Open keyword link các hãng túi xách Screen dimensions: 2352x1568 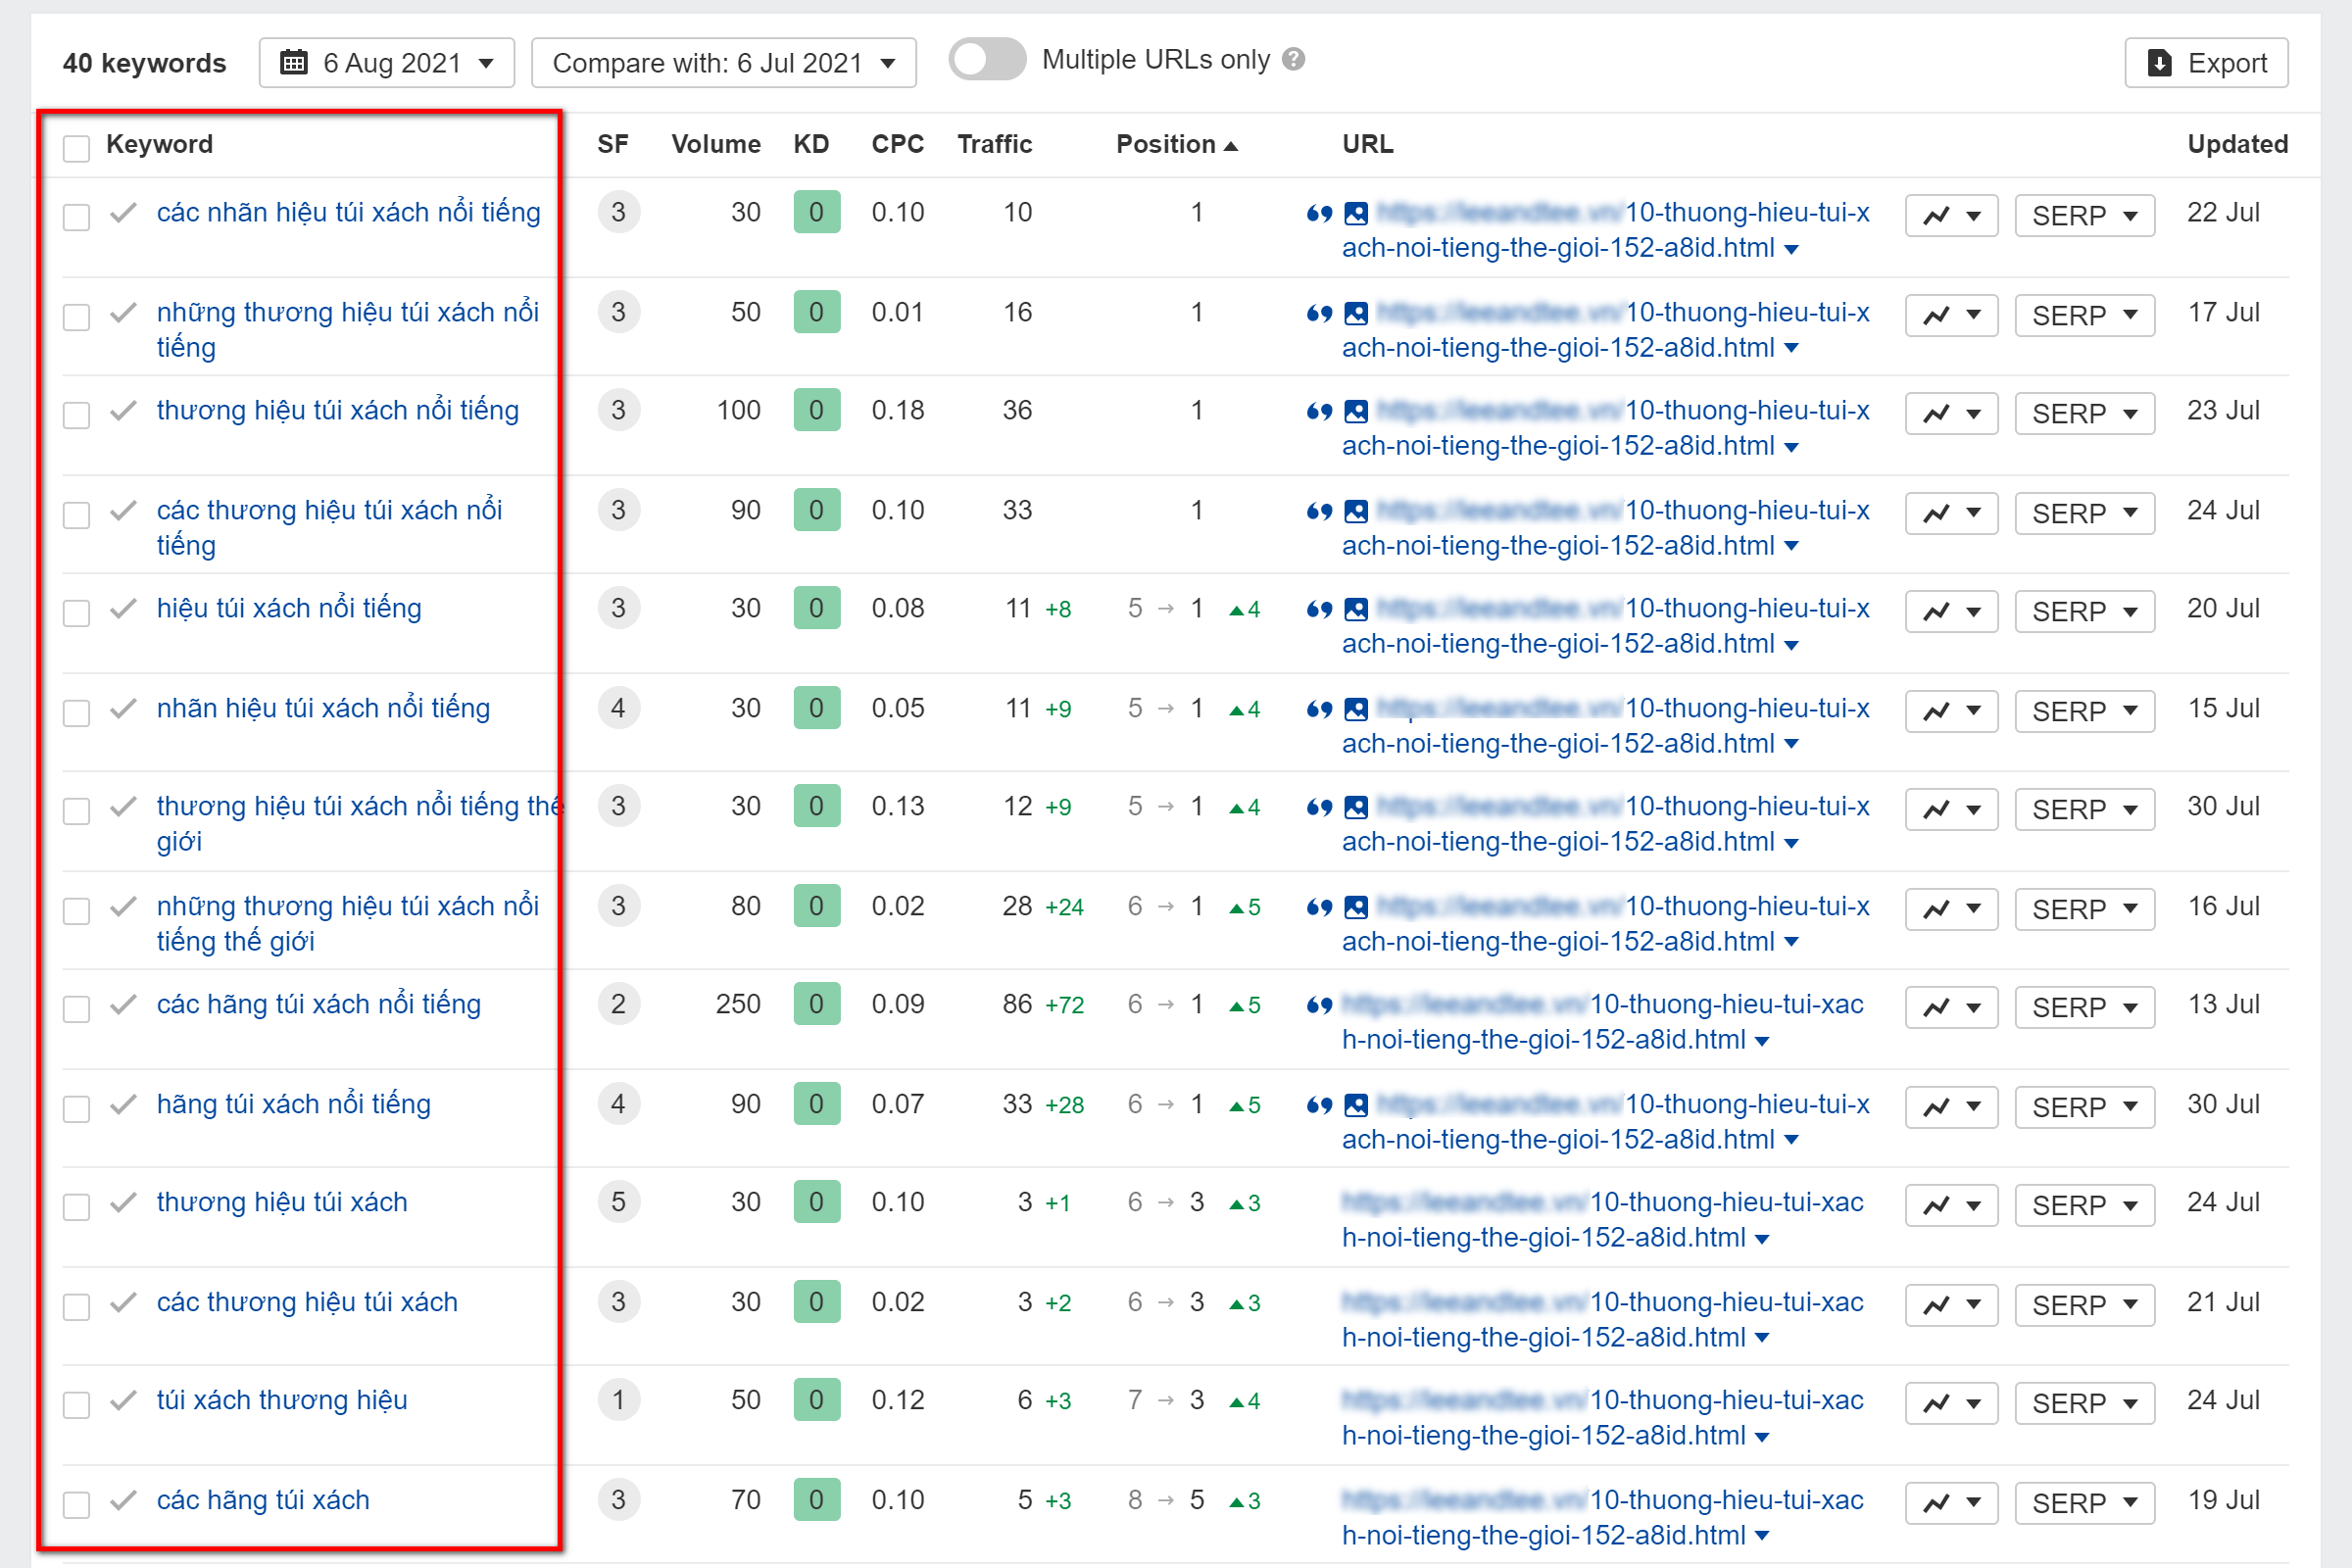263,1501
